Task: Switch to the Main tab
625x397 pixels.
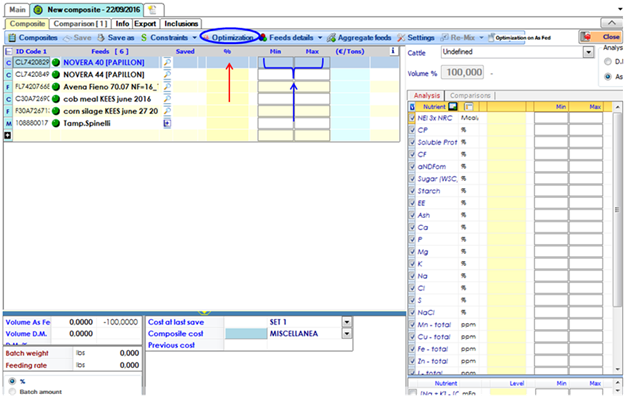Action: point(17,10)
